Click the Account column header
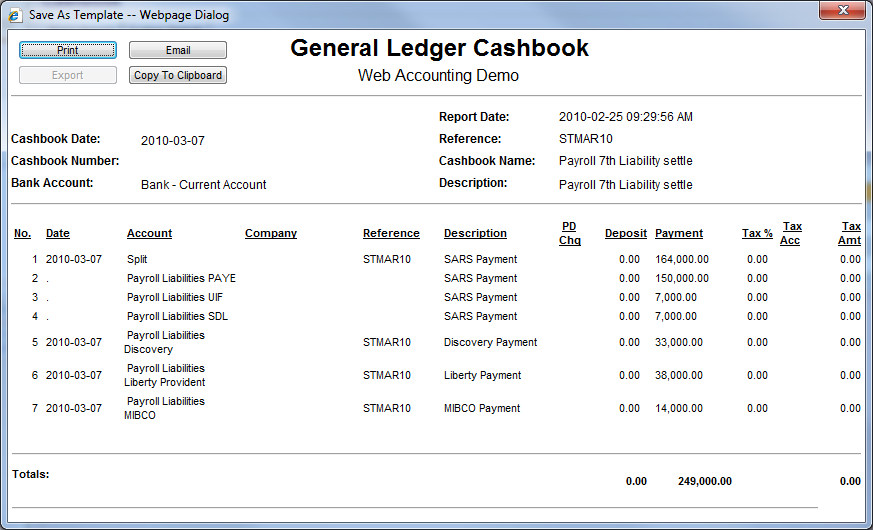Image resolution: width=873 pixels, height=530 pixels. click(149, 233)
